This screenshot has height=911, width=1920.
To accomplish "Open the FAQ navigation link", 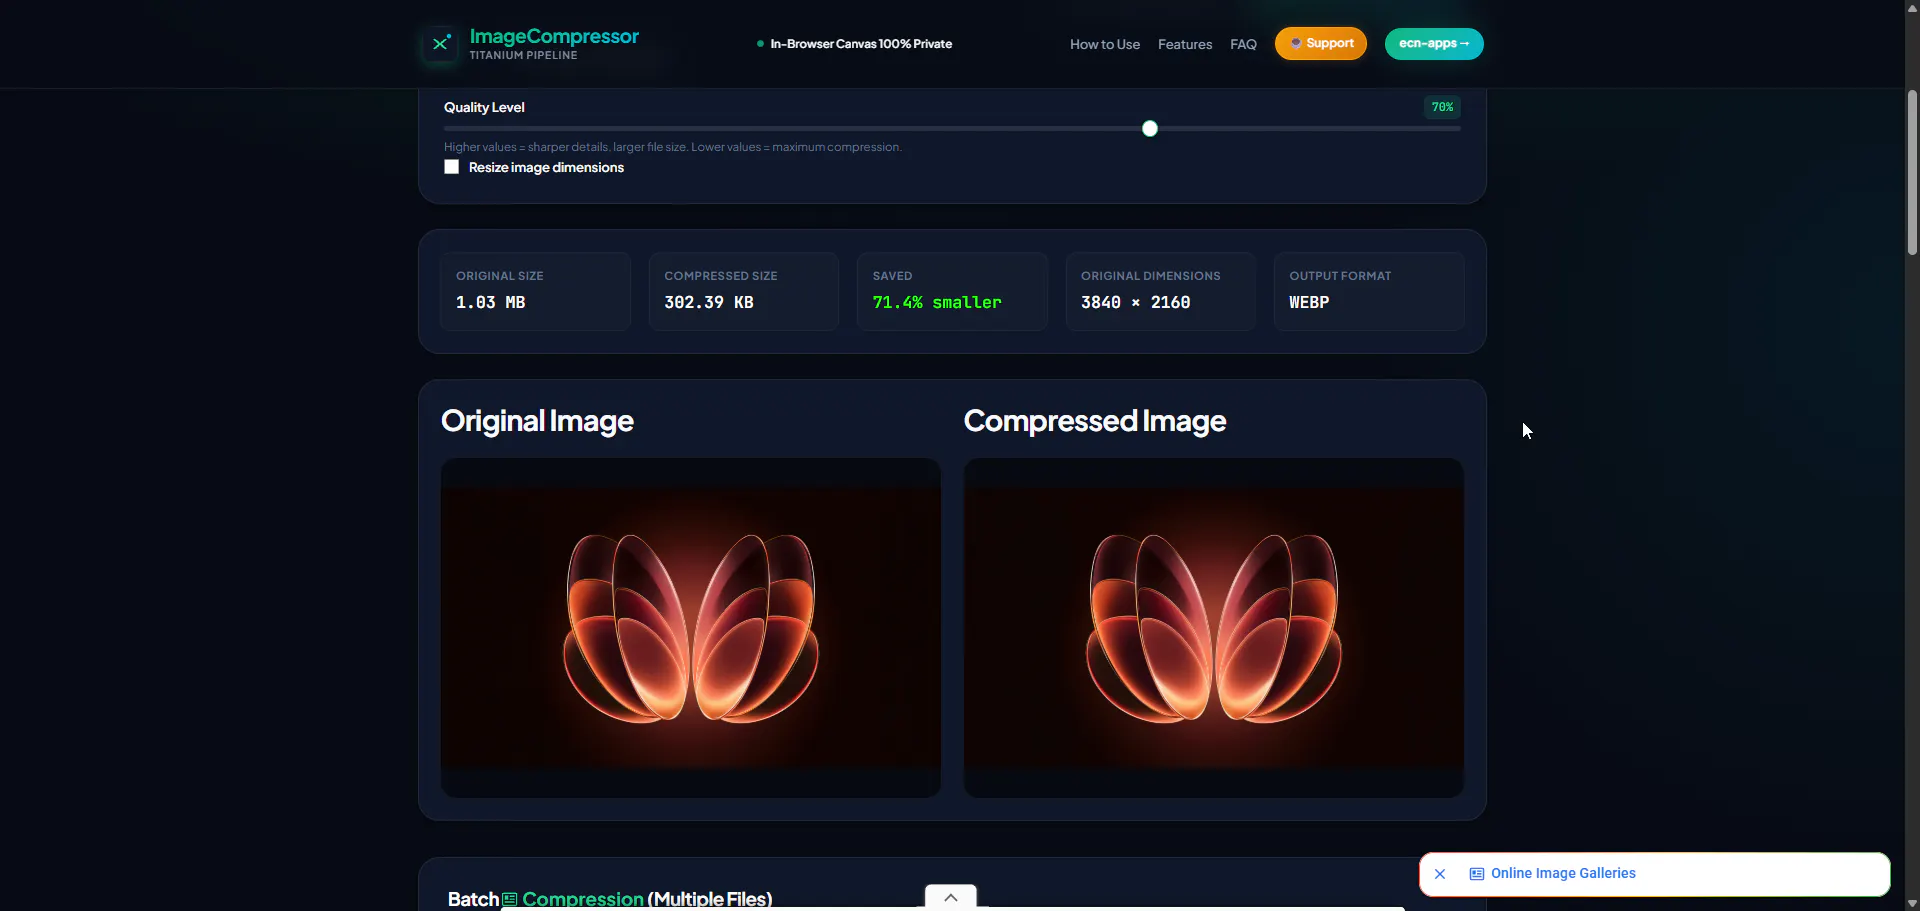I will [x=1243, y=44].
